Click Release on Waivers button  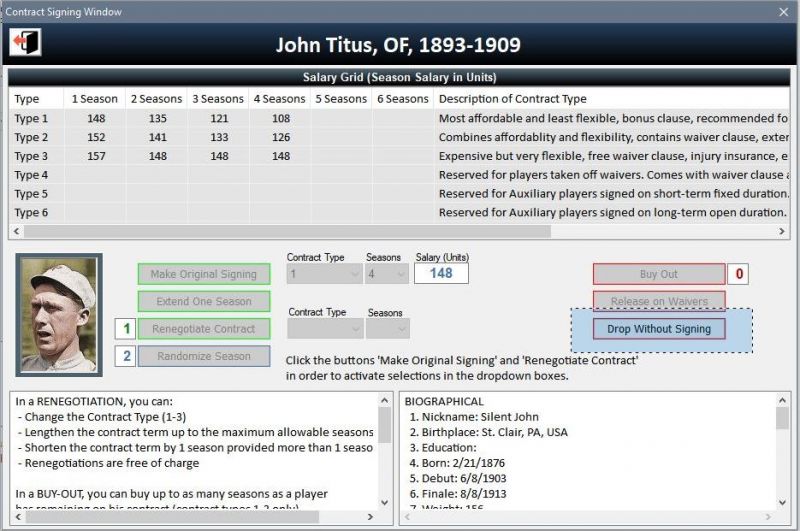coord(658,301)
